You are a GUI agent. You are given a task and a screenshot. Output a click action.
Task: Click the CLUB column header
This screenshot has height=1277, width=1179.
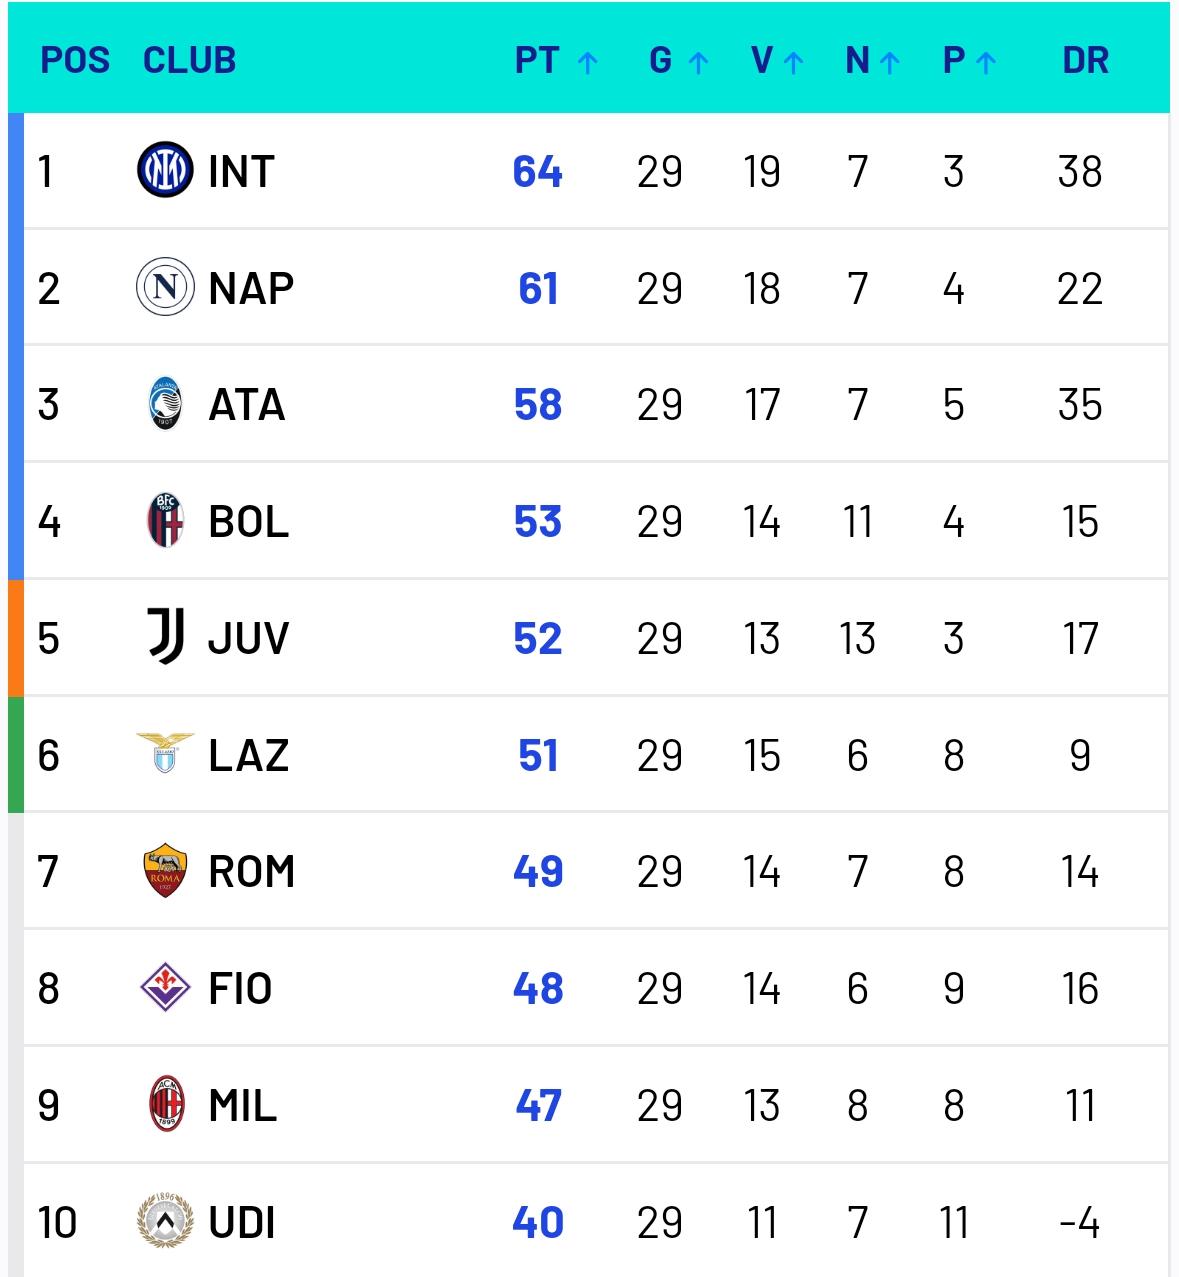[189, 61]
